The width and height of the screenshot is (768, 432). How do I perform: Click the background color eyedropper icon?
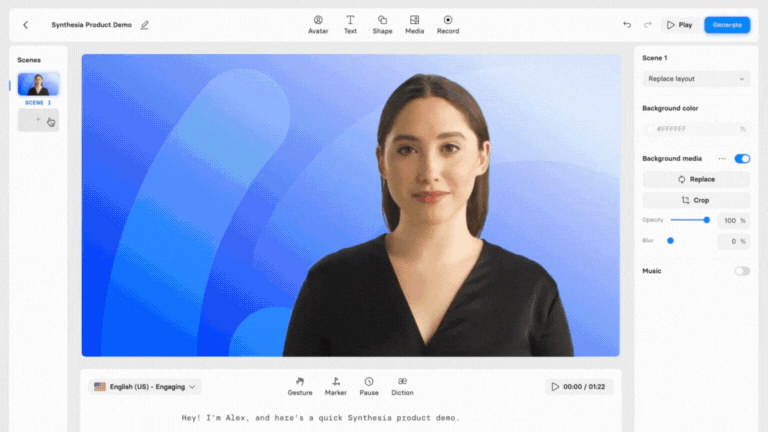pyautogui.click(x=743, y=129)
